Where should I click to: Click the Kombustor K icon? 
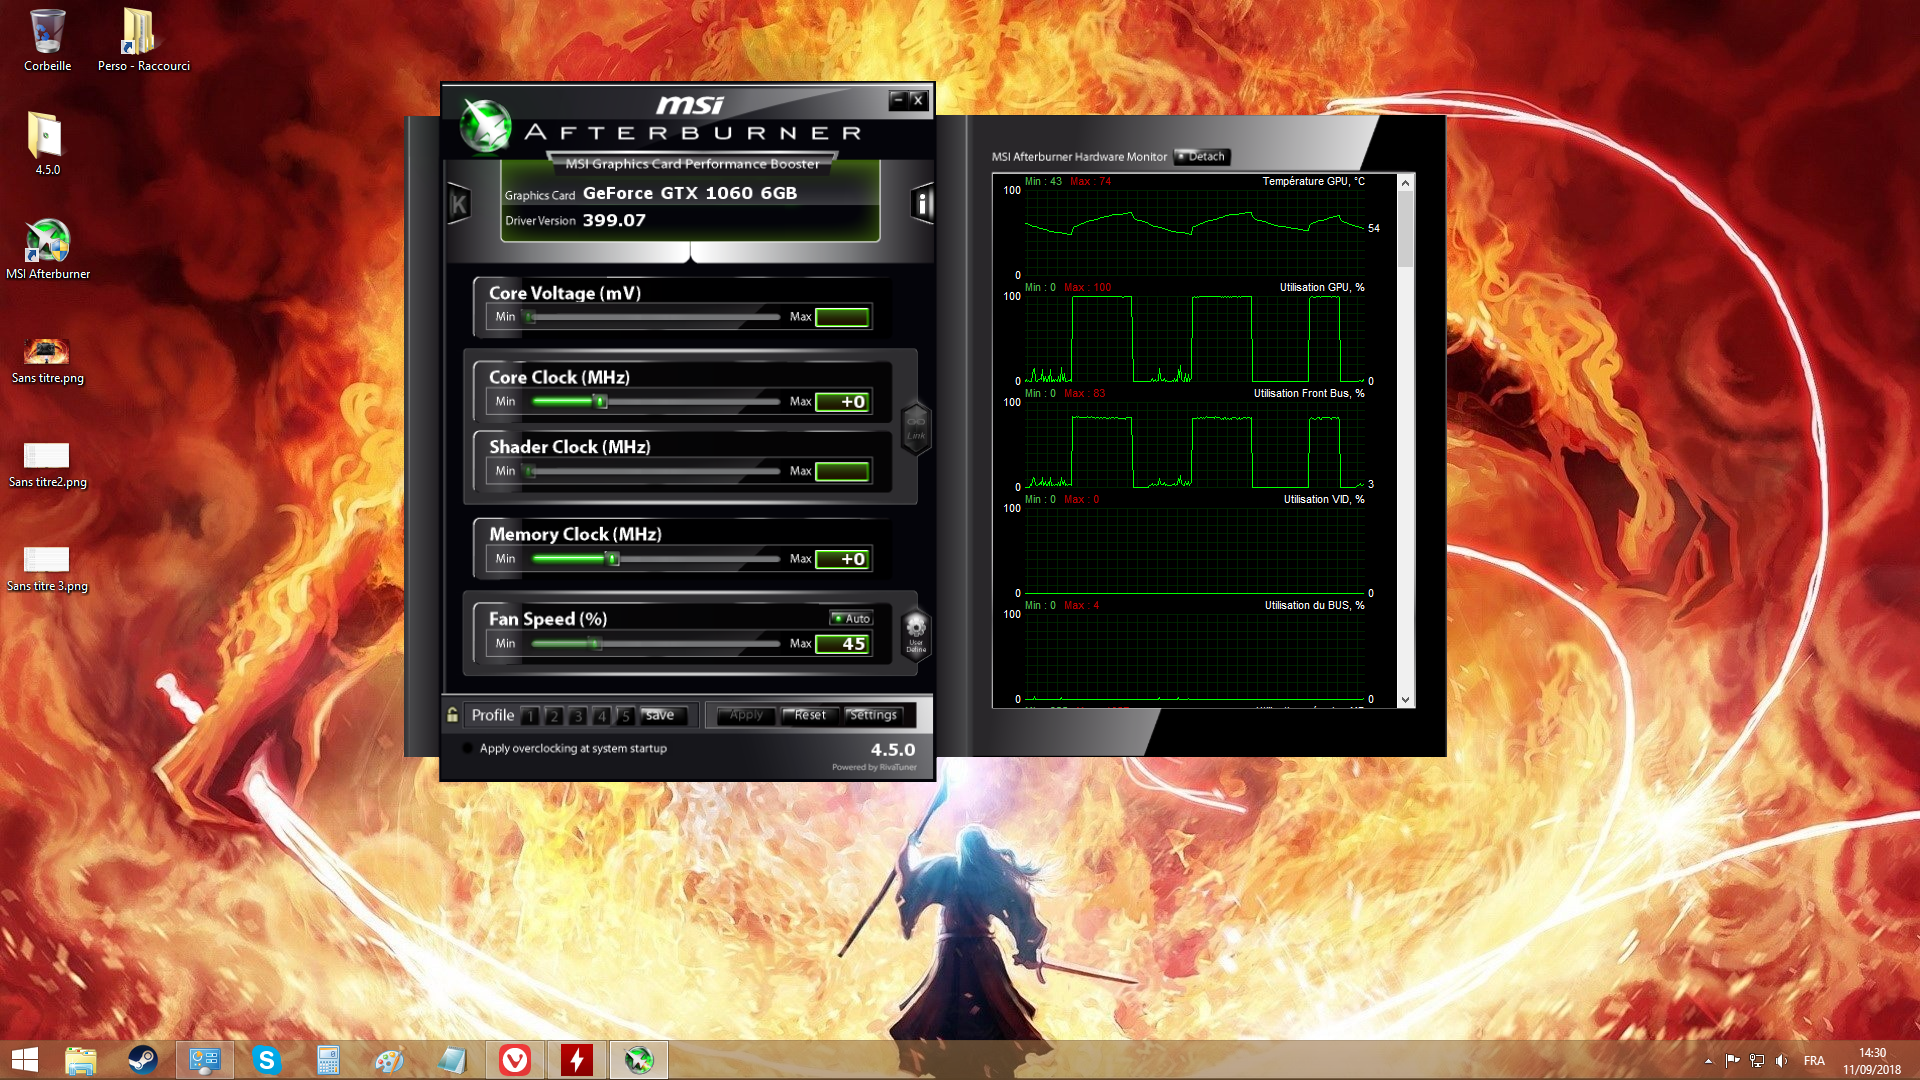459,204
